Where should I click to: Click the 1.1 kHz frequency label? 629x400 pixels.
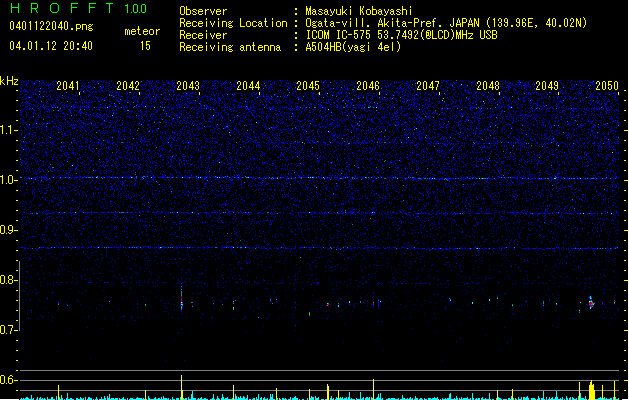8,130
